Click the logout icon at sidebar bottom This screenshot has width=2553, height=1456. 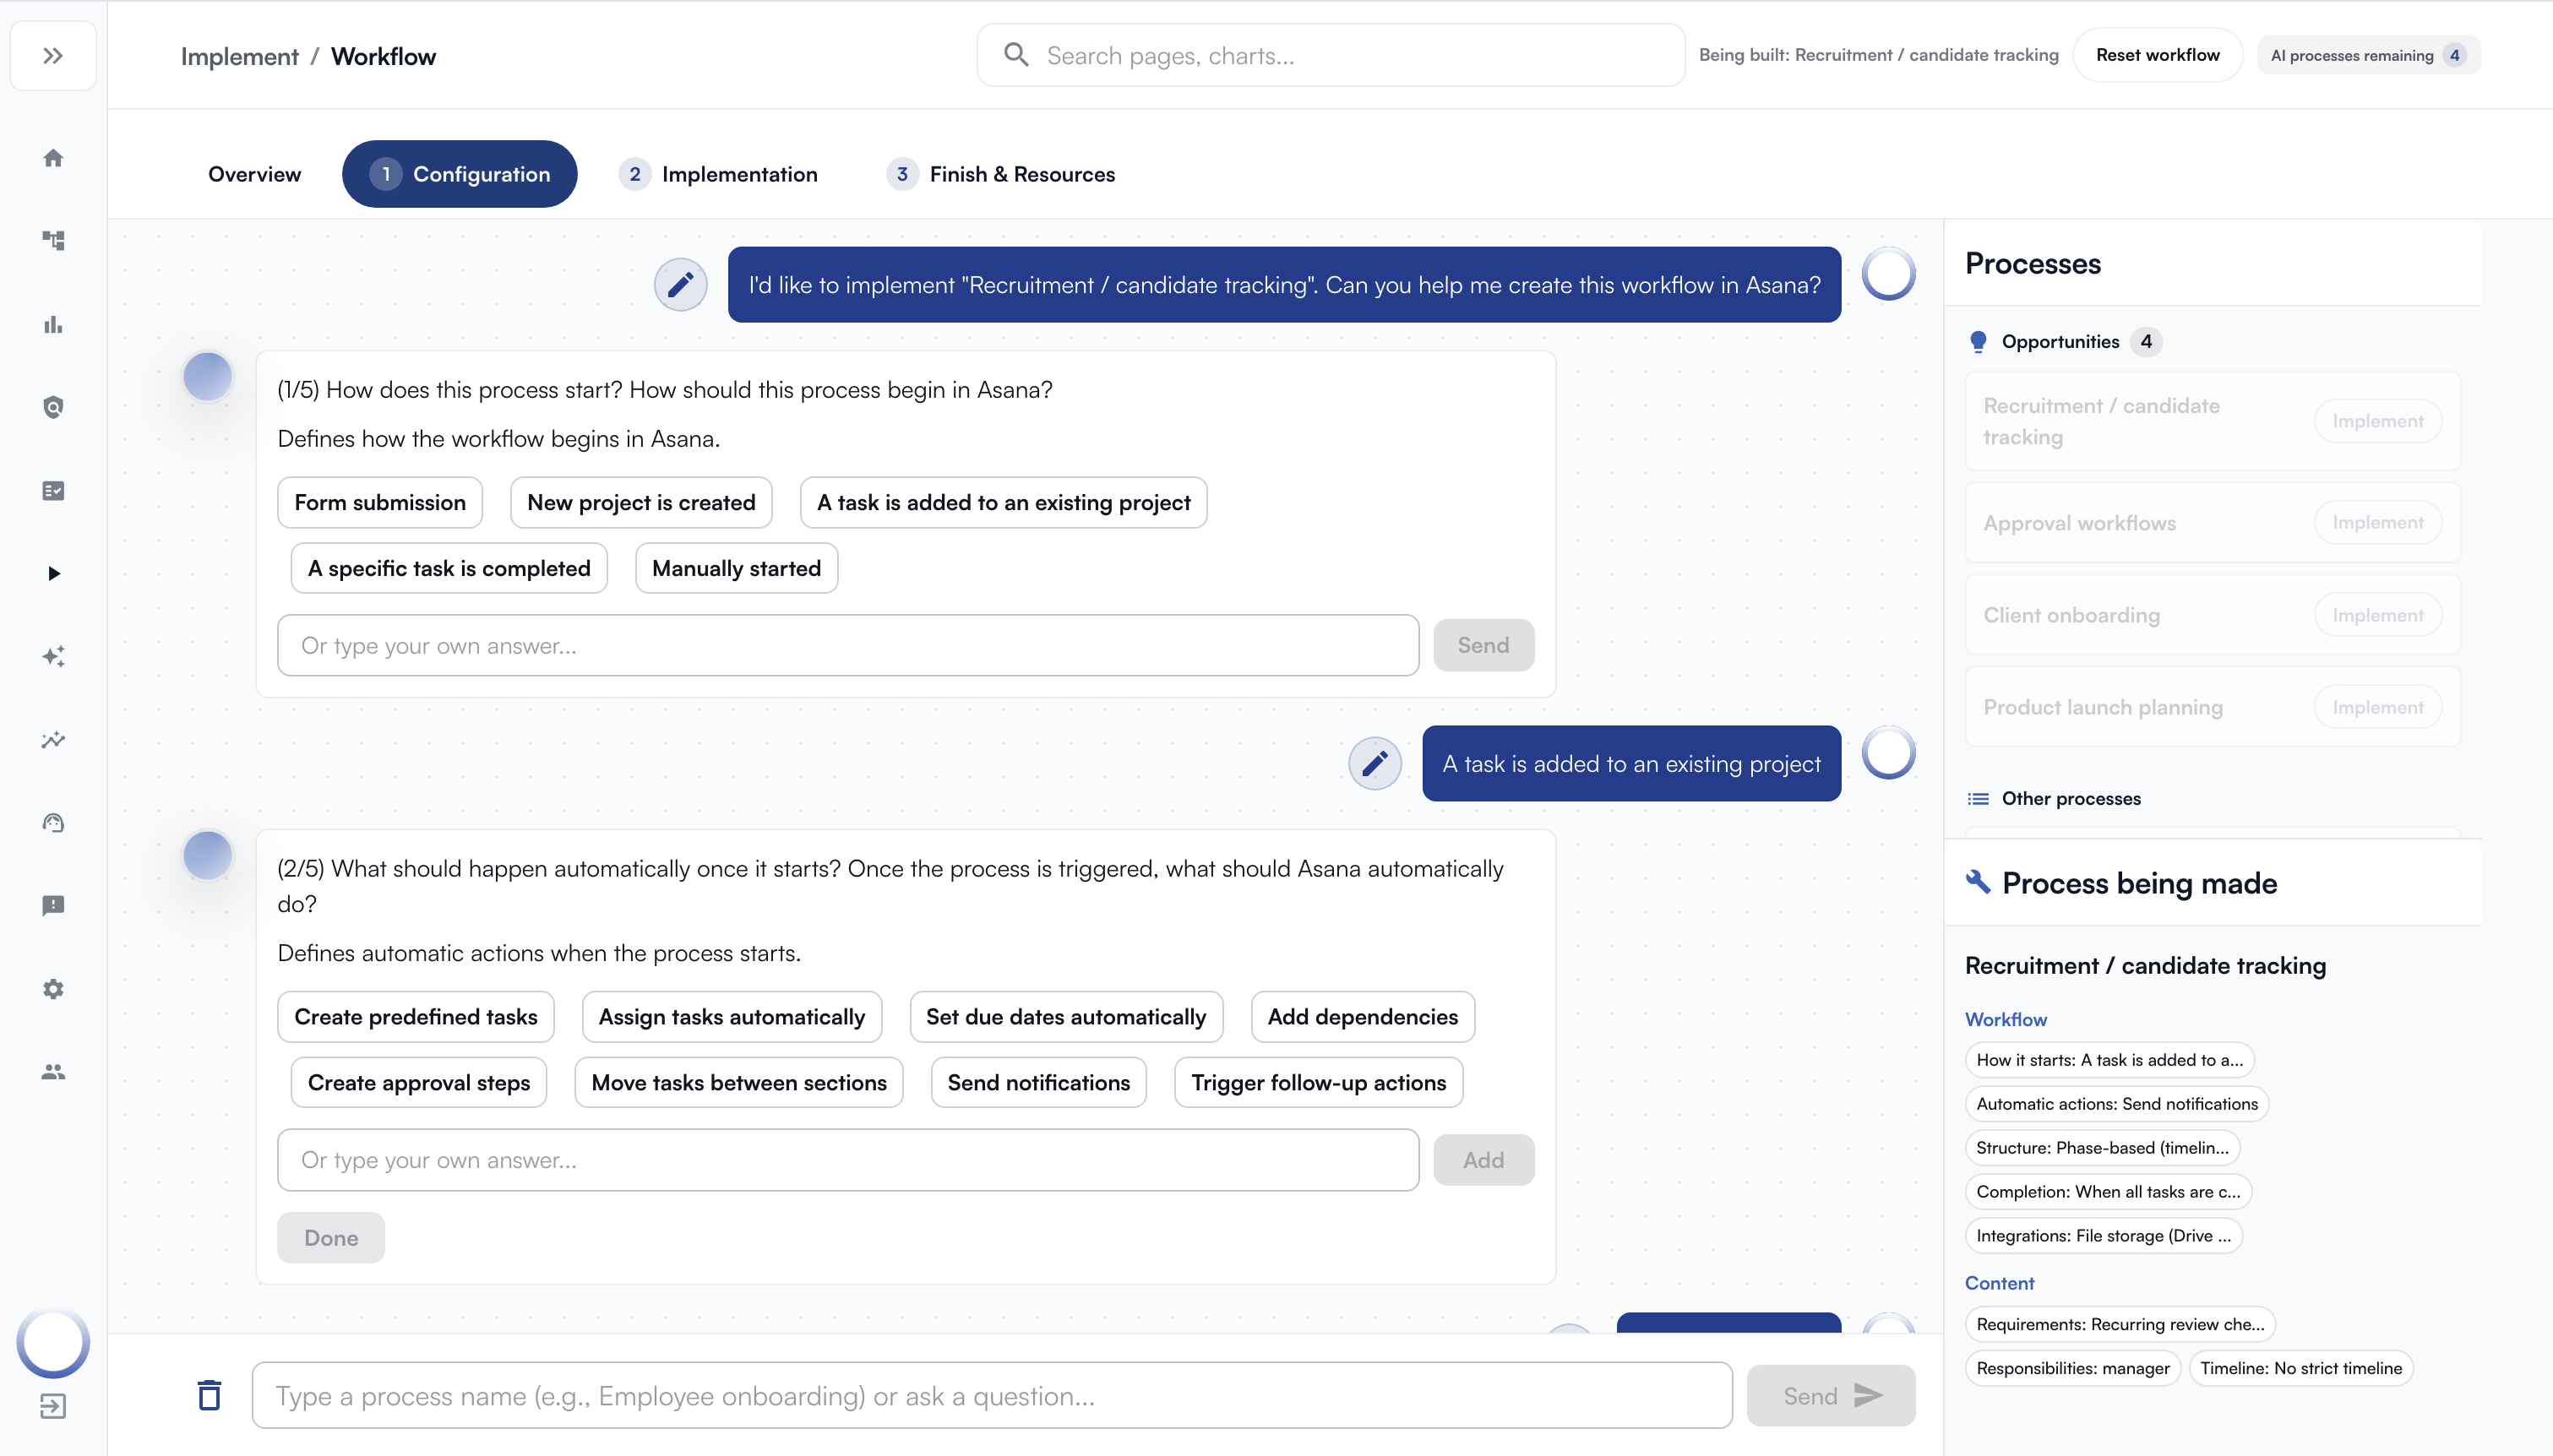[x=53, y=1406]
